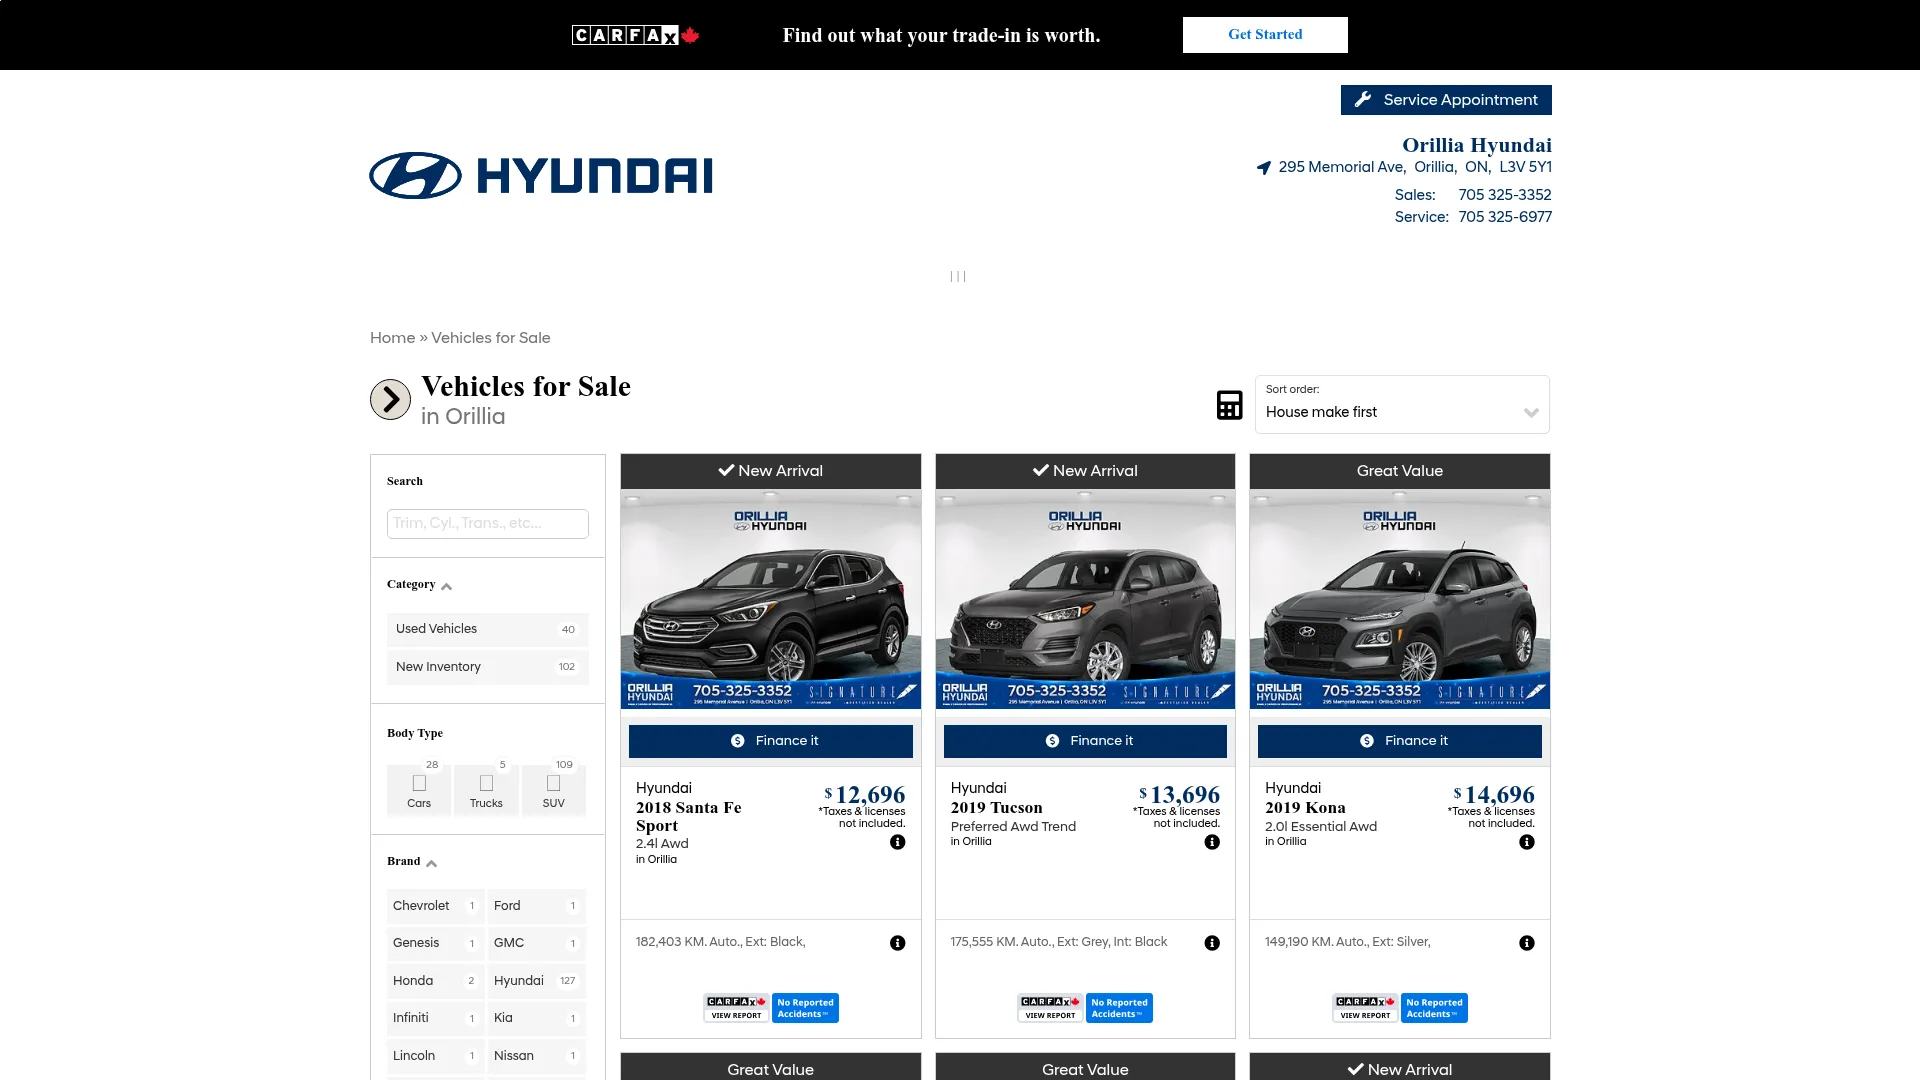The image size is (1920, 1080).
Task: Call sales number 705 325-3352
Action: 1505,195
